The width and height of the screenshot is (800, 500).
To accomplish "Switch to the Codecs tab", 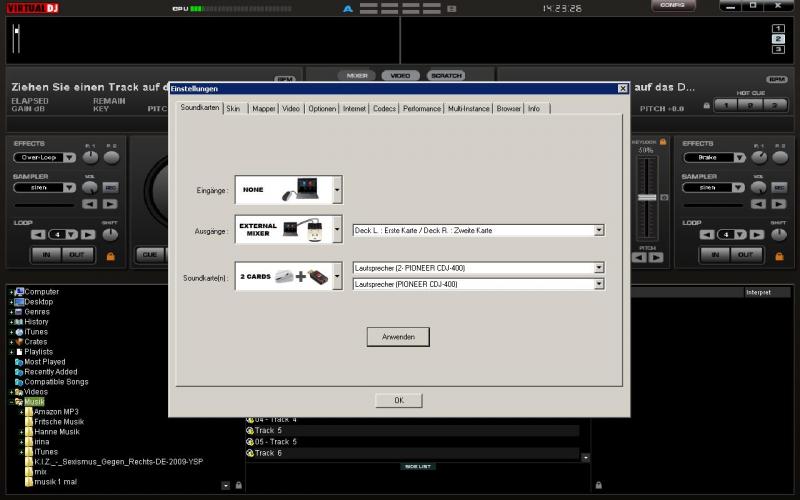I will (x=384, y=109).
